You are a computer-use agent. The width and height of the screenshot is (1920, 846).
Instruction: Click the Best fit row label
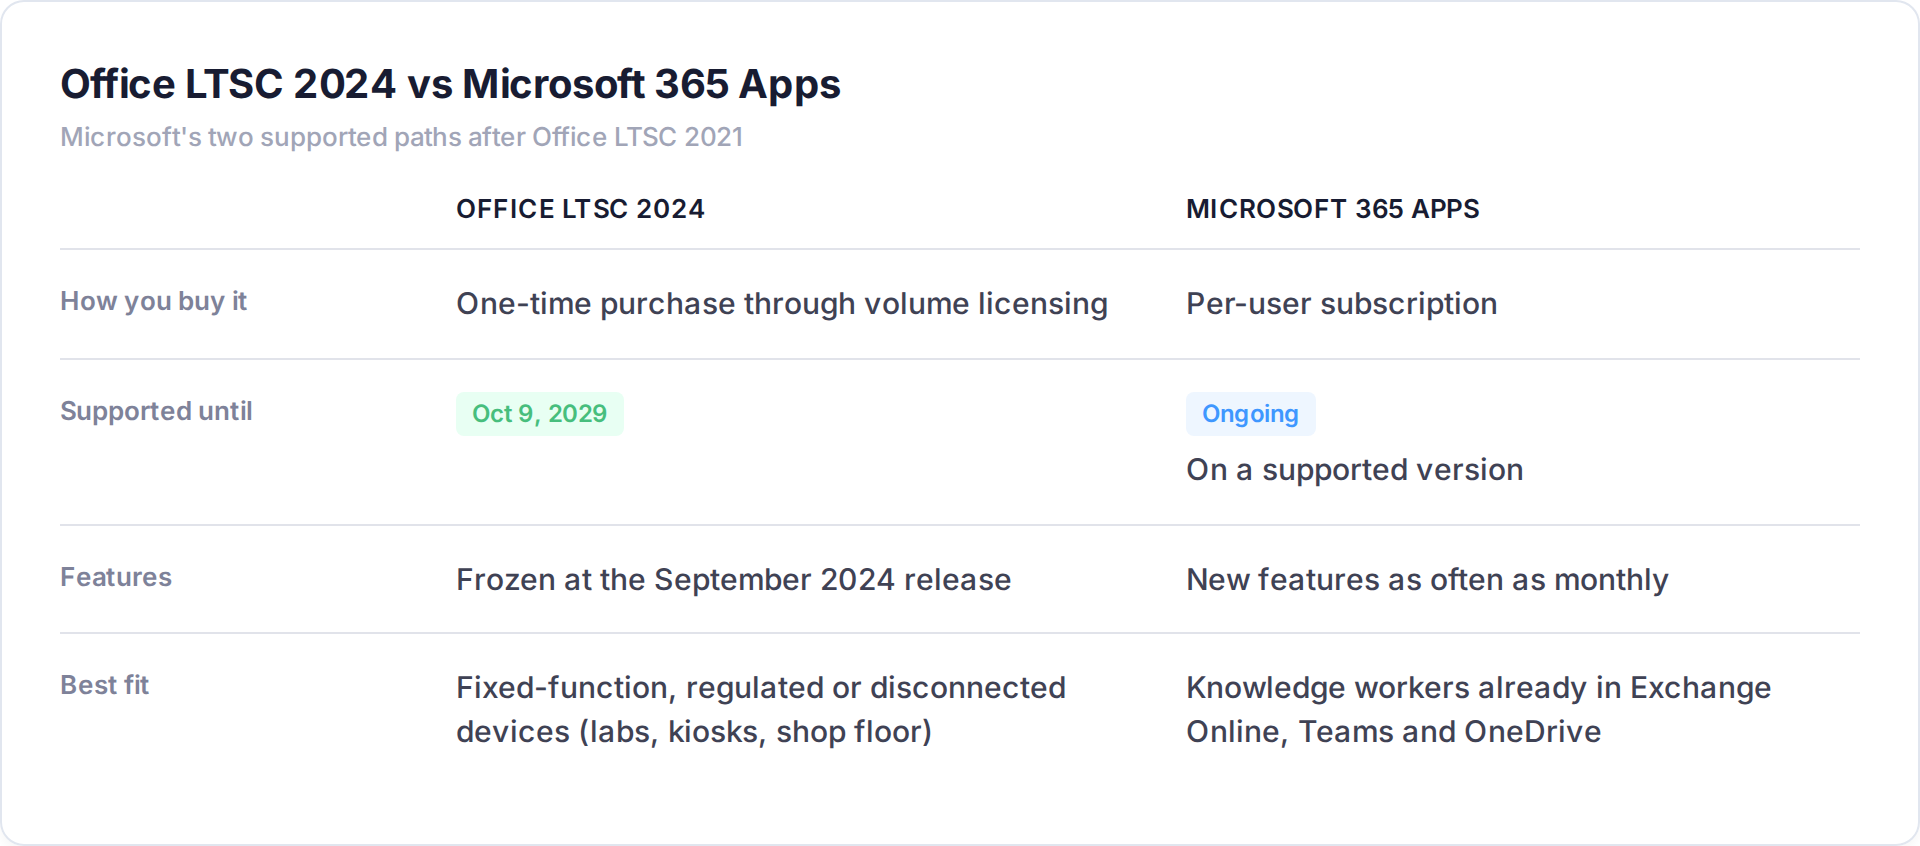104,685
